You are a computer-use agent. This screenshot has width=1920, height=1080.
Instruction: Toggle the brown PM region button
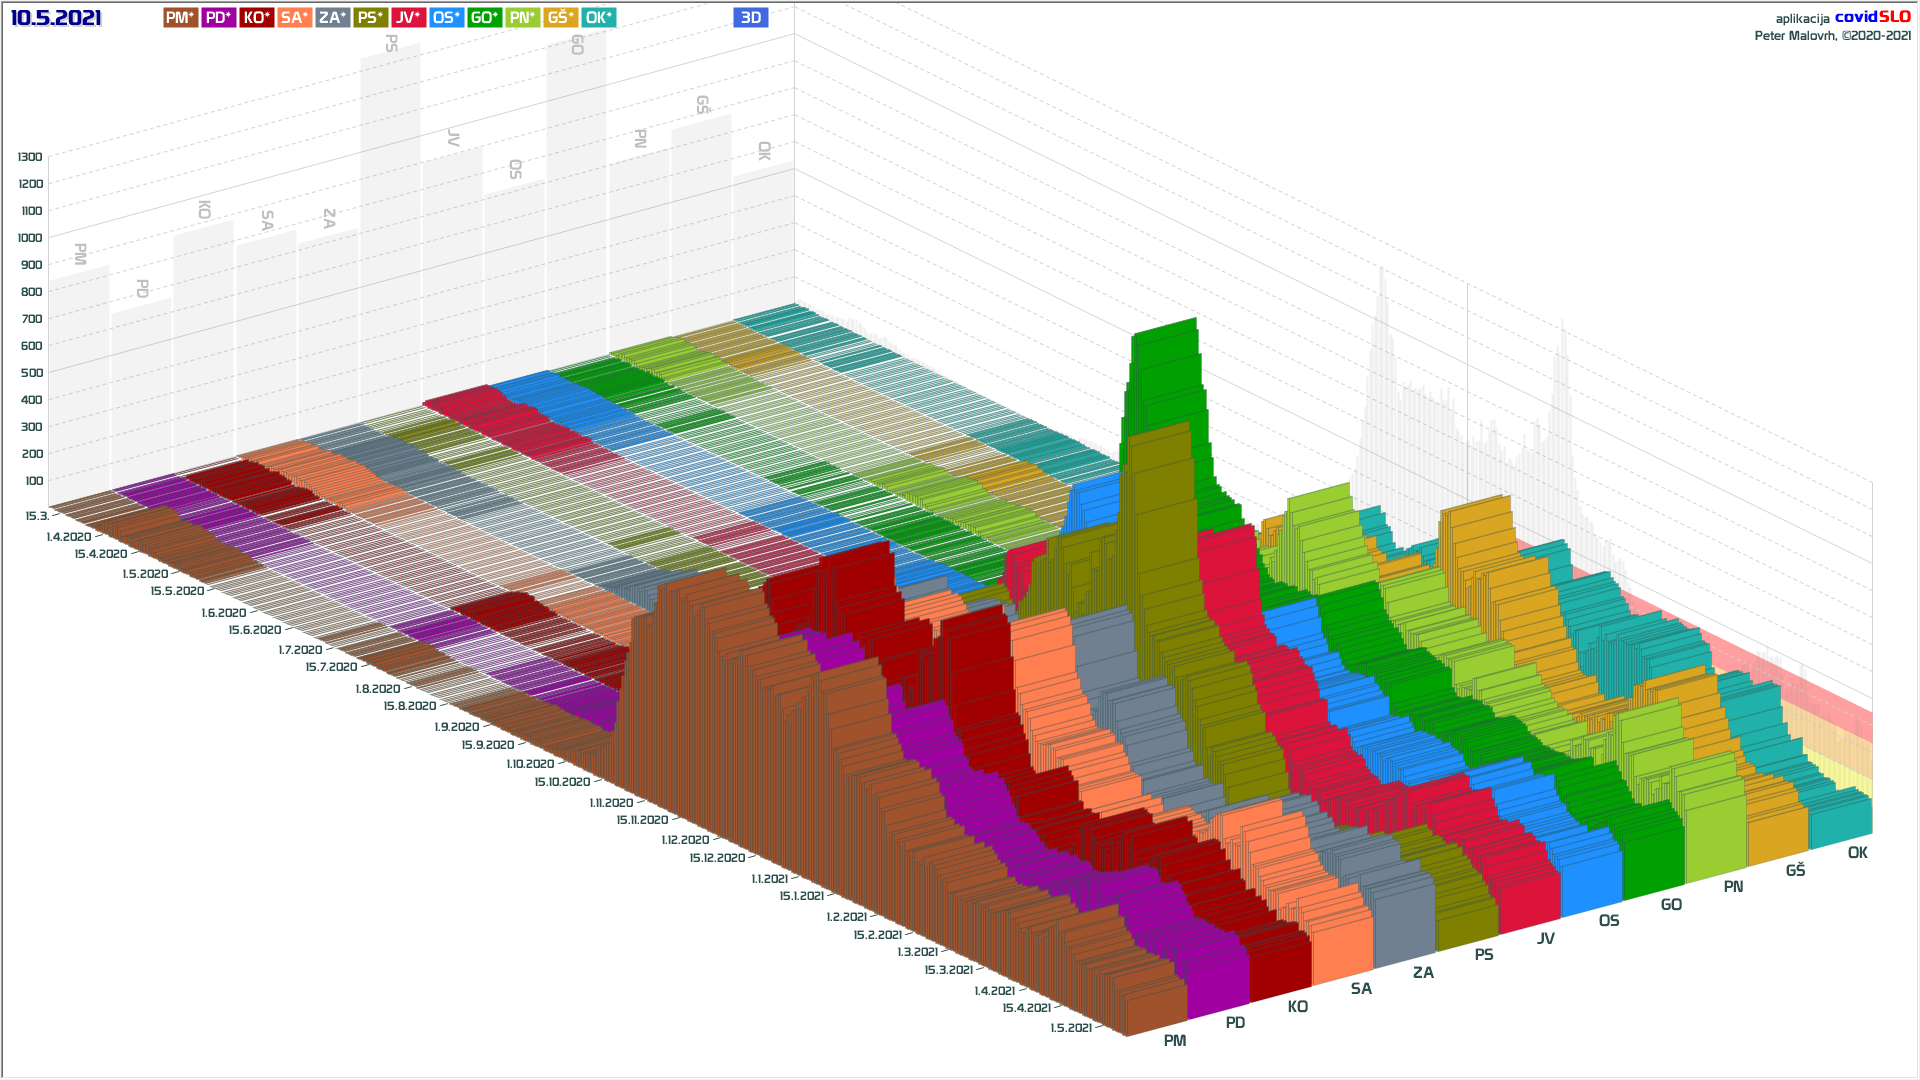coord(180,18)
